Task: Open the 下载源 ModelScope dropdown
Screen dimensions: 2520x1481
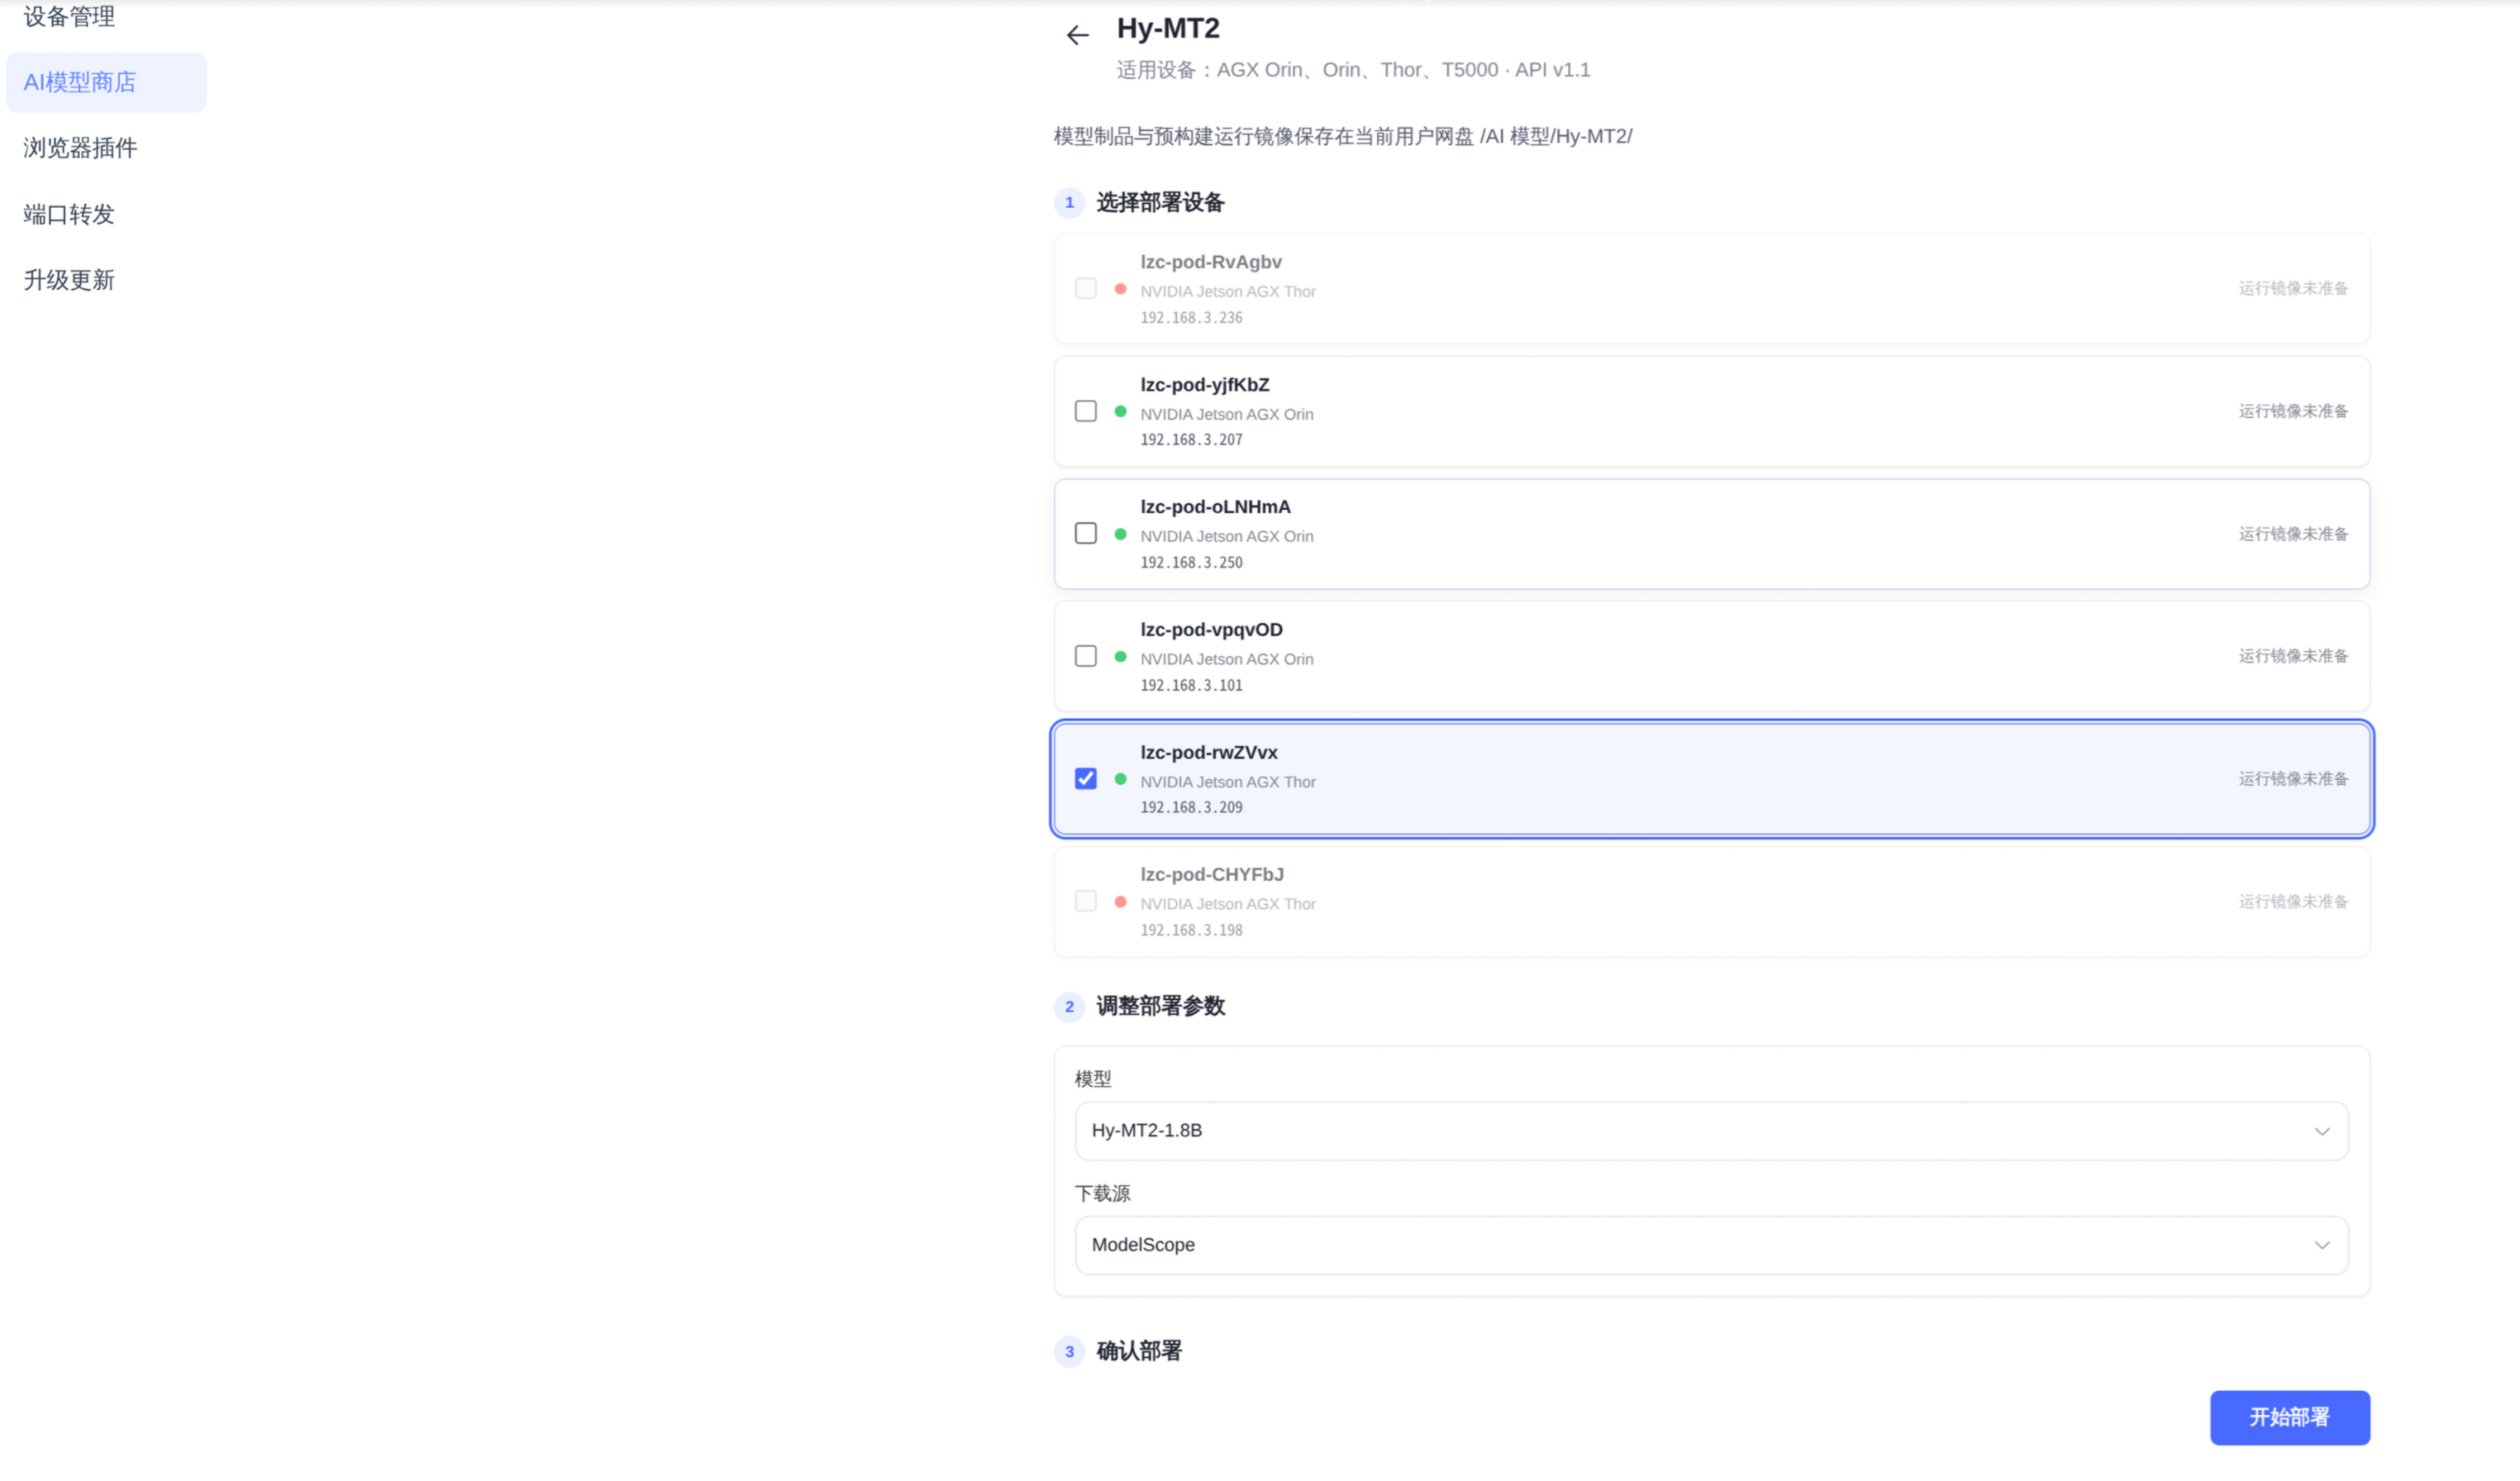Action: tap(1711, 1245)
